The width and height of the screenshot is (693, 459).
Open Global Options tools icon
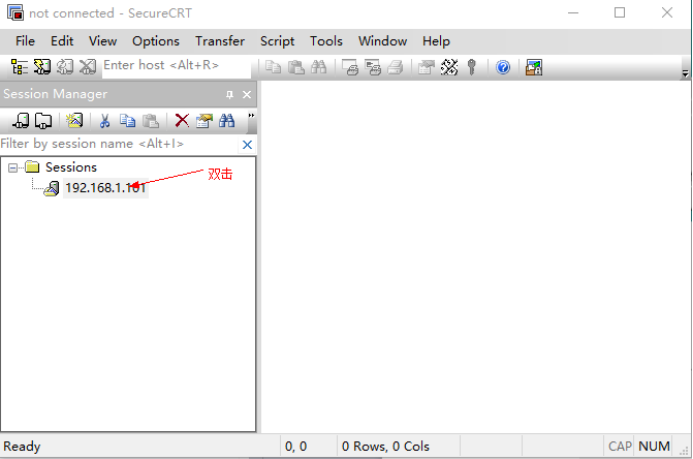point(449,67)
